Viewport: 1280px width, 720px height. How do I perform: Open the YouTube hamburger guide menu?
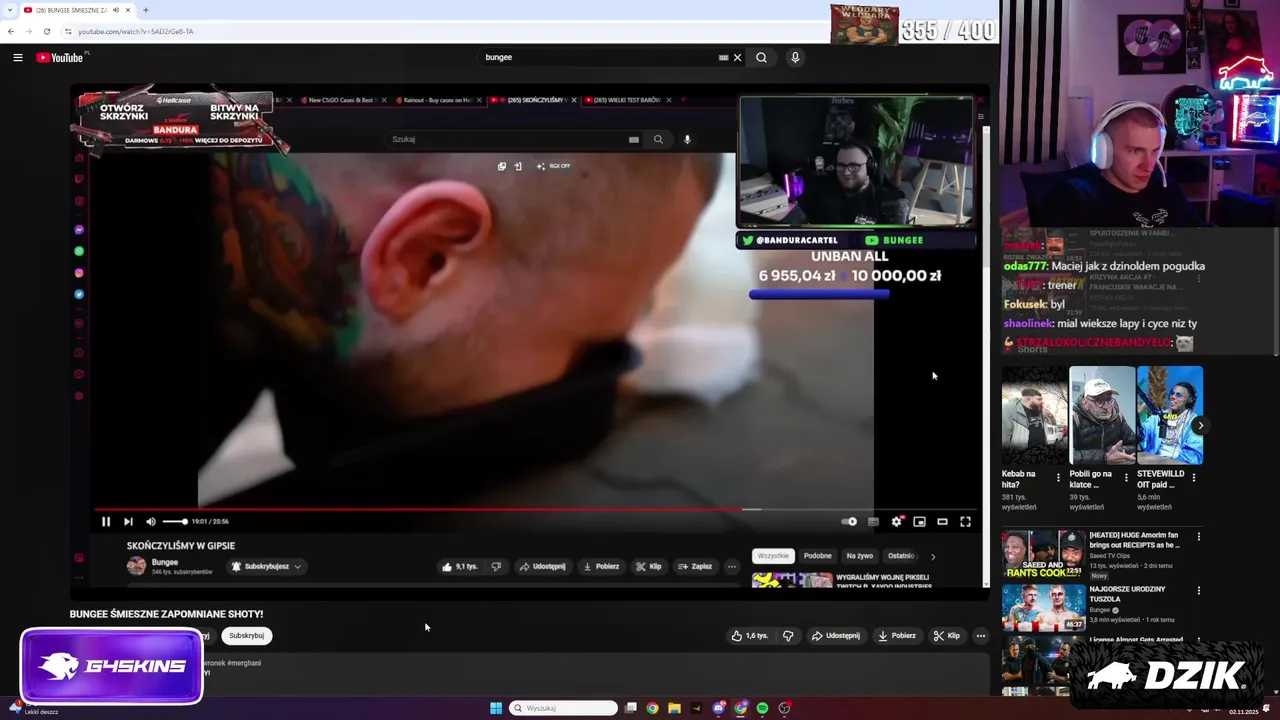pyautogui.click(x=18, y=58)
